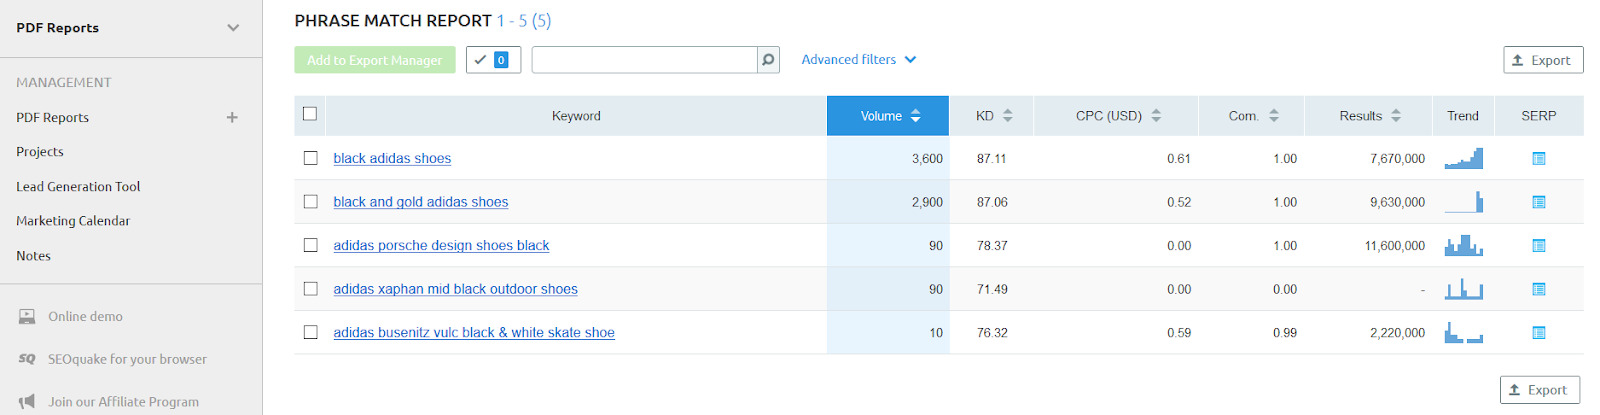This screenshot has height=415, width=1600.
Task: Open the black and gold adidas shoes keyword link
Action: coord(420,202)
